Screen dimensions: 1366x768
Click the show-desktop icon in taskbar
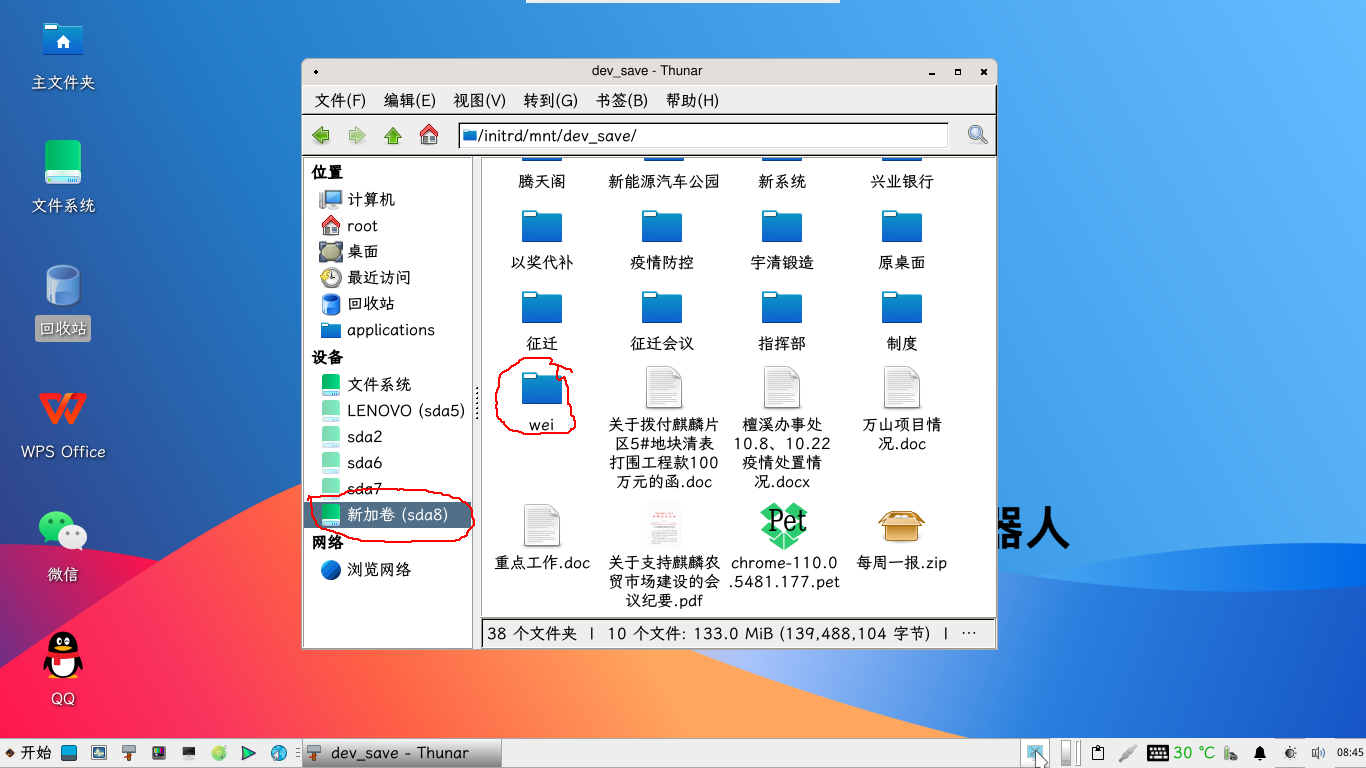[69, 753]
